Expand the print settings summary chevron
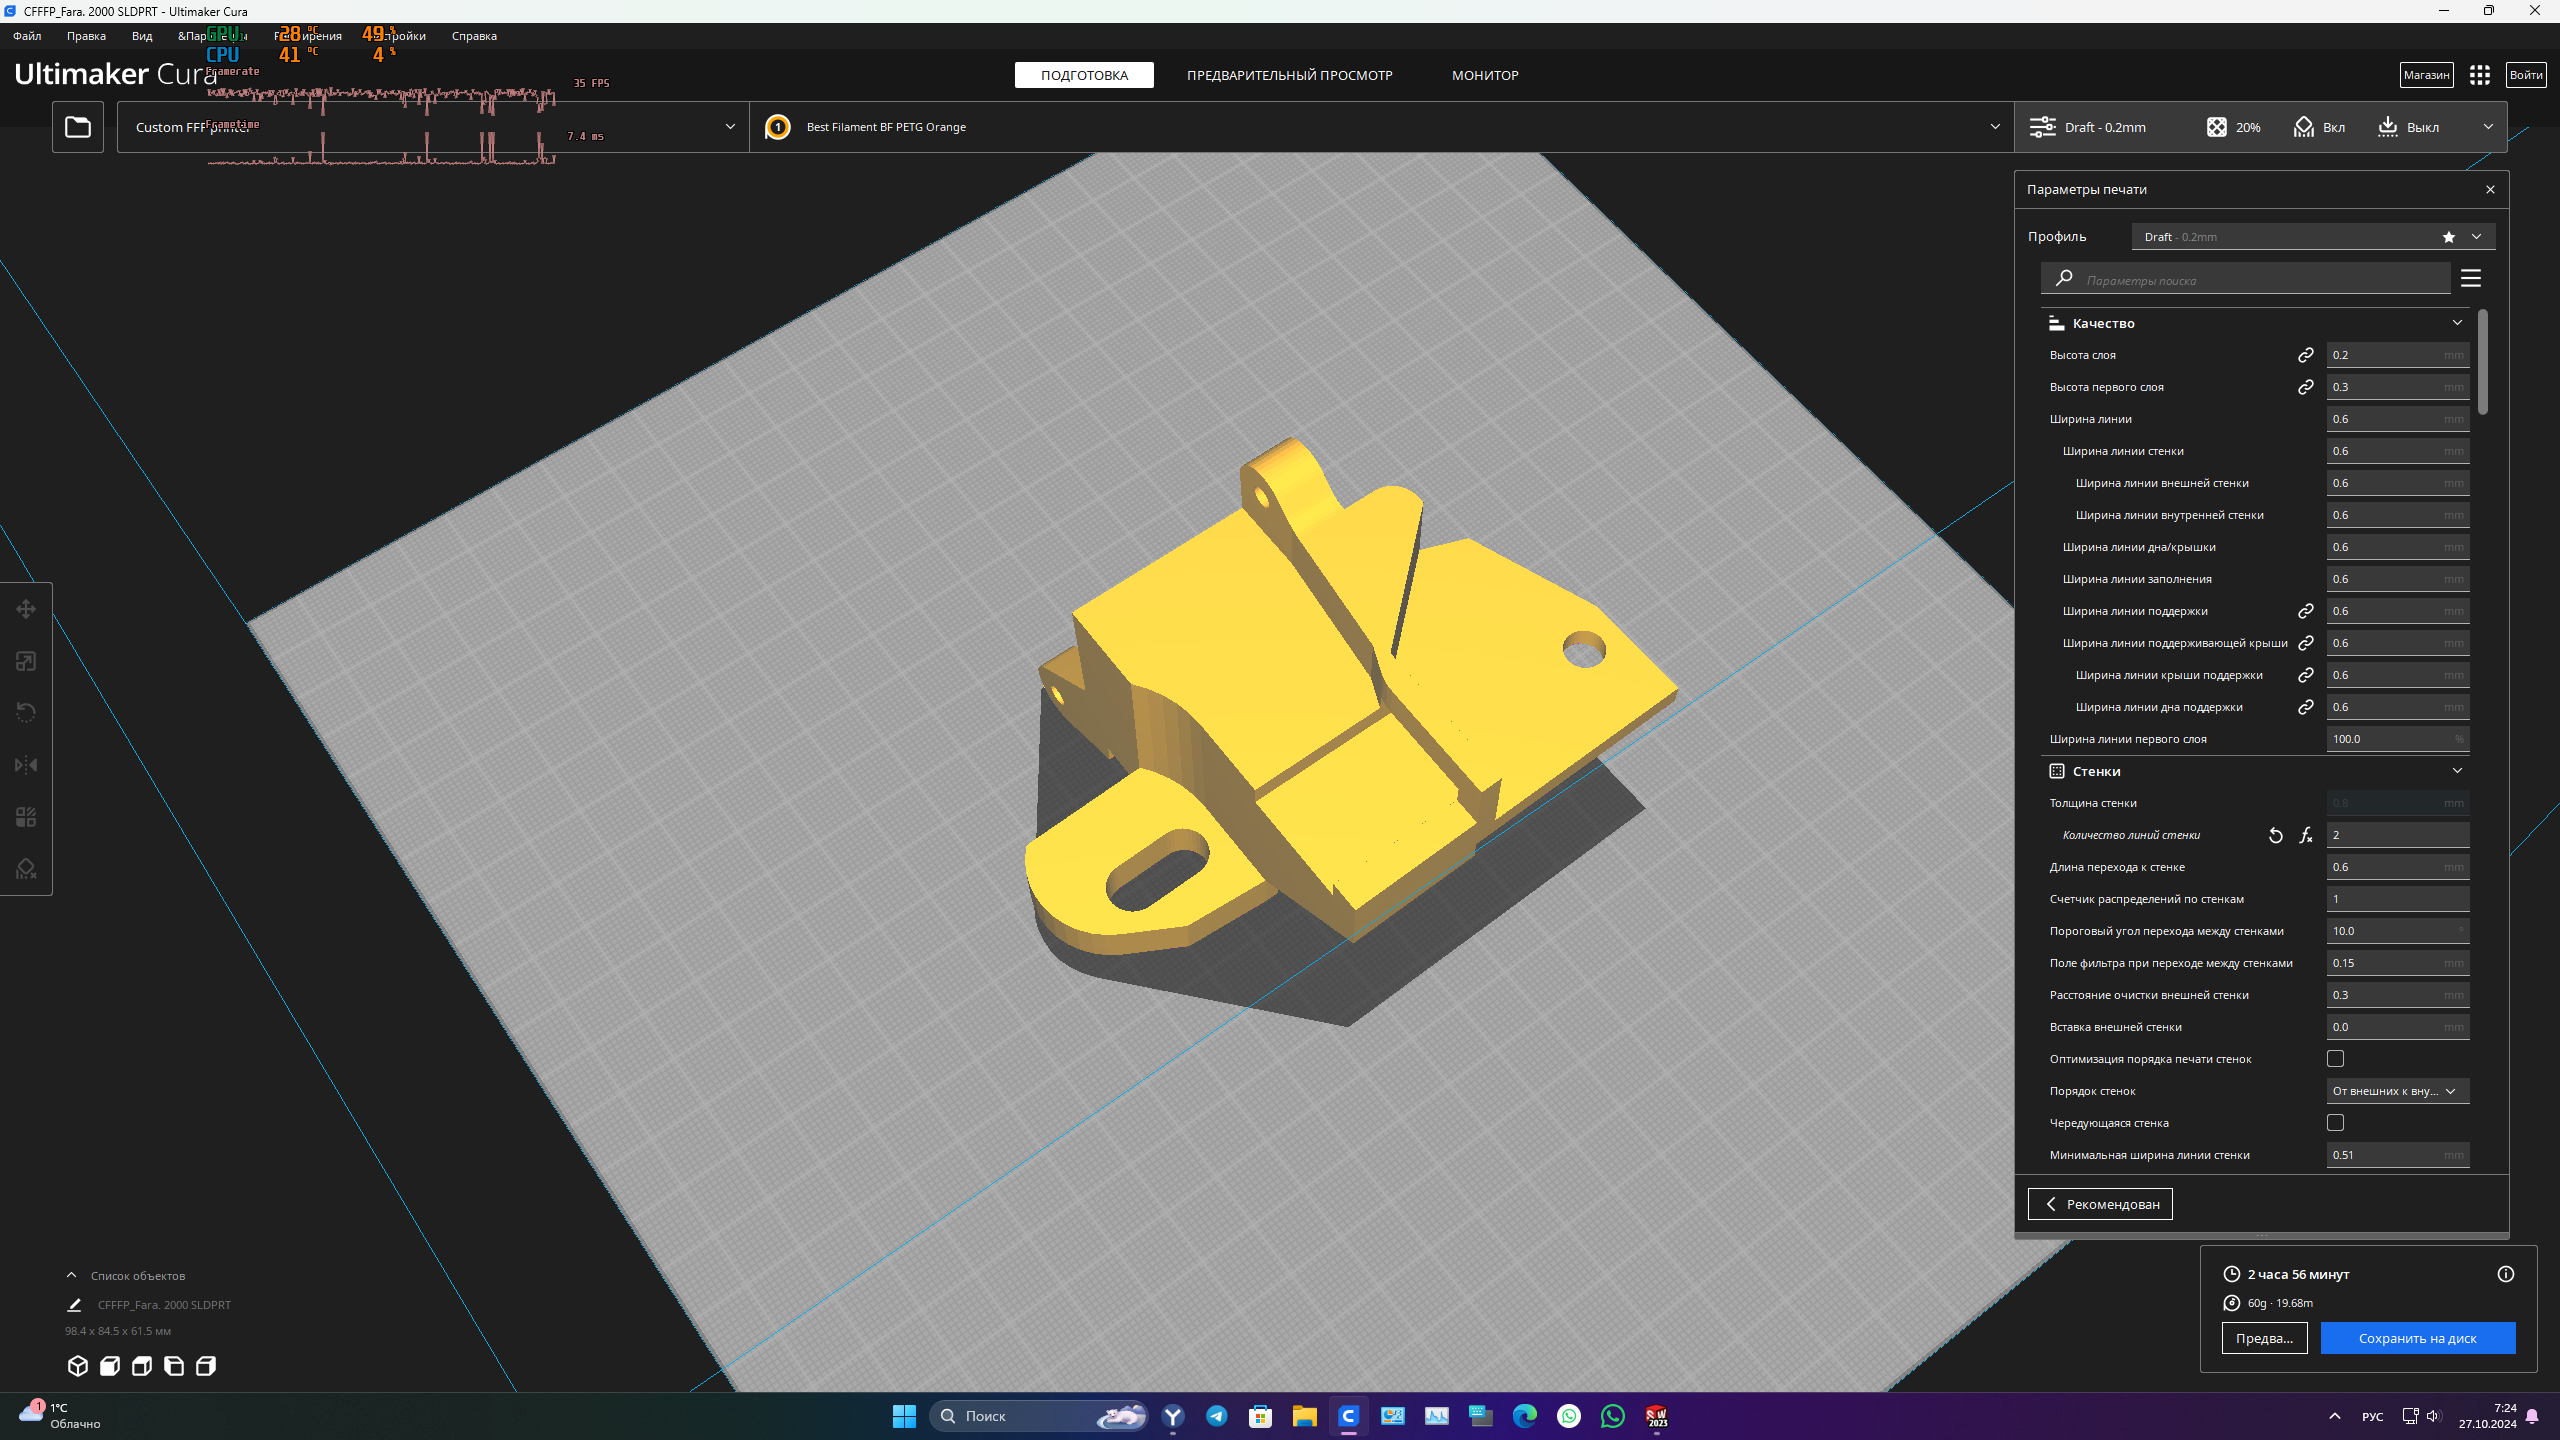 pos(2488,127)
